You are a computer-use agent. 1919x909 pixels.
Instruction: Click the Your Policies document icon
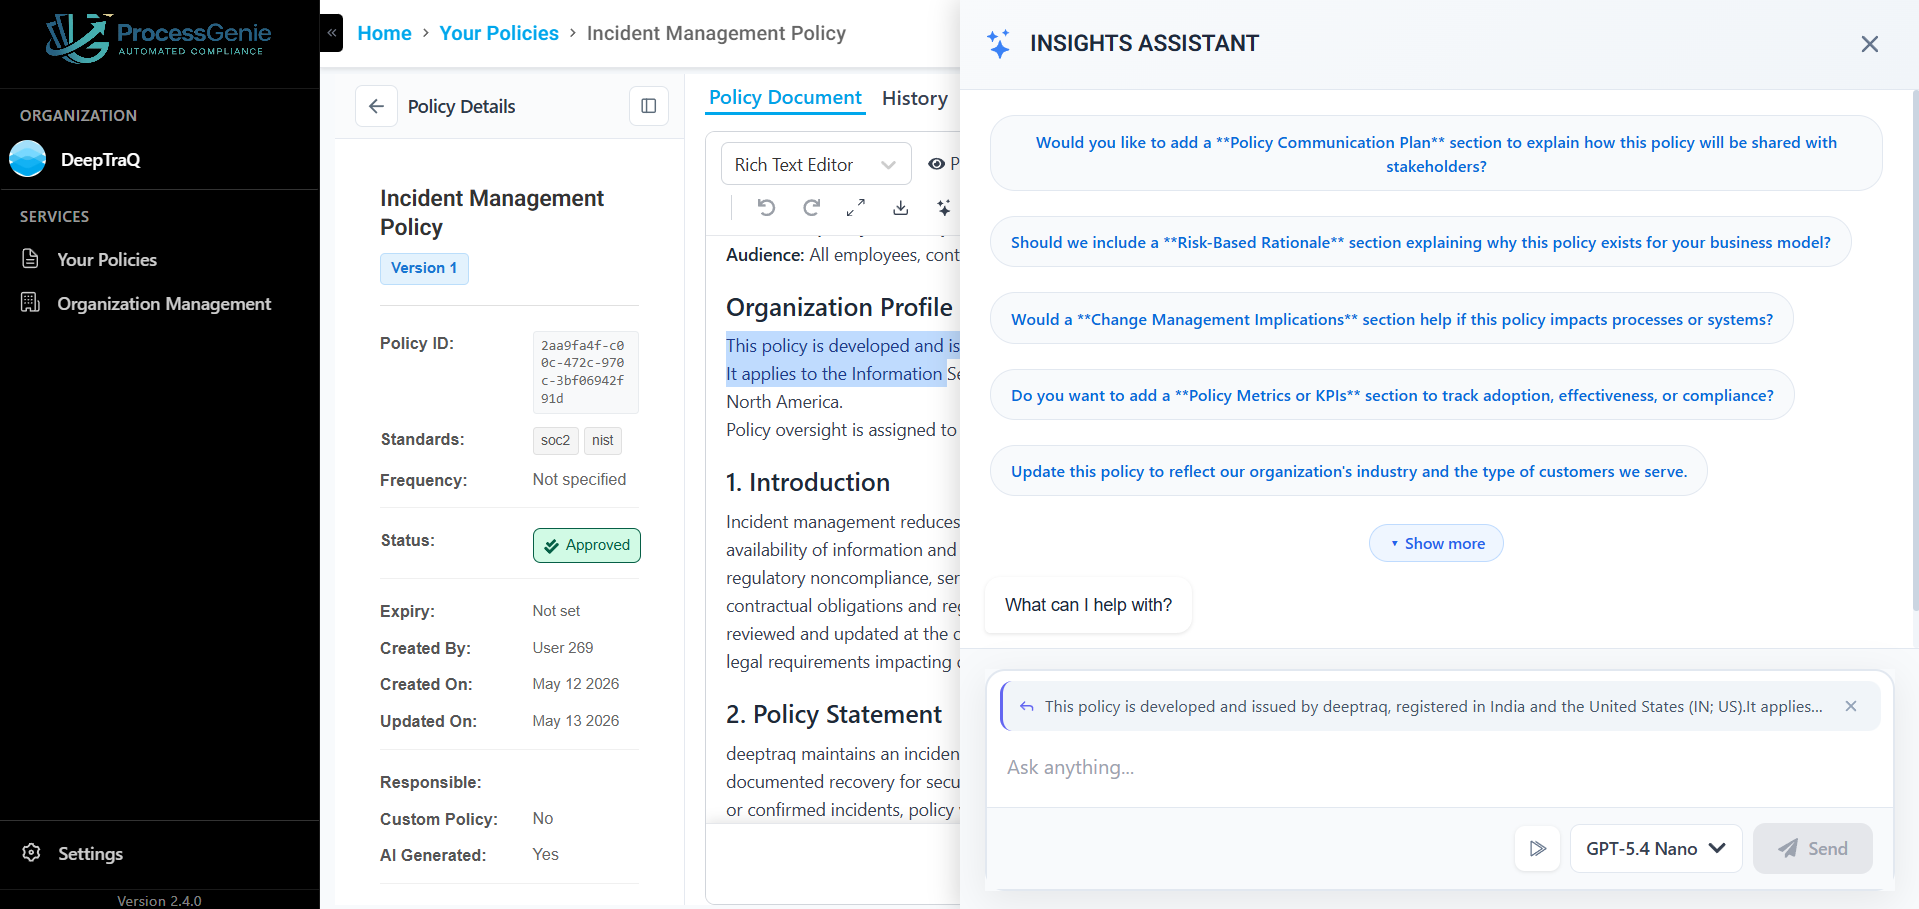tap(31, 259)
